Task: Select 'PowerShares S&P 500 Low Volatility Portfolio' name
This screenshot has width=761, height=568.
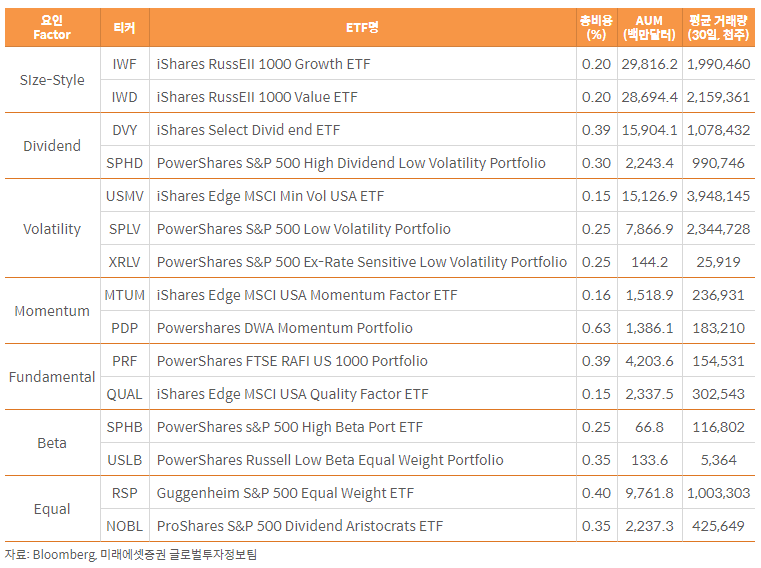Action: point(304,229)
